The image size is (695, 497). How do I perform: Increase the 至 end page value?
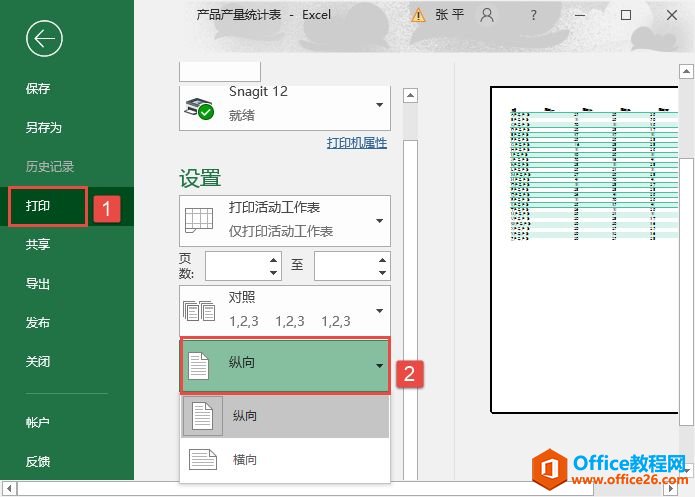tap(383, 260)
